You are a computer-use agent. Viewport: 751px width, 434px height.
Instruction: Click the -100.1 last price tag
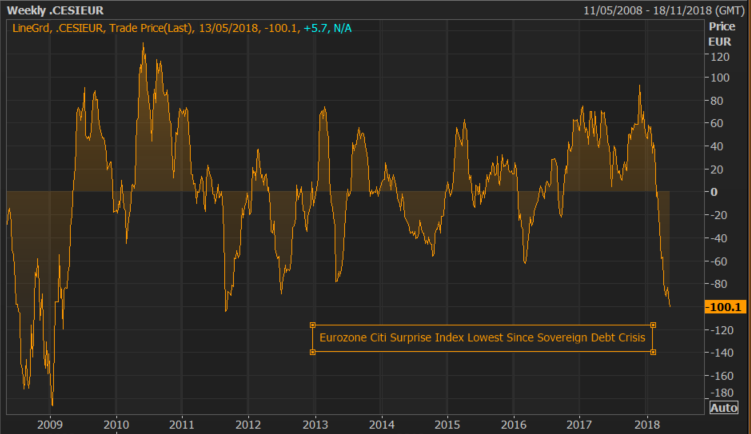725,307
